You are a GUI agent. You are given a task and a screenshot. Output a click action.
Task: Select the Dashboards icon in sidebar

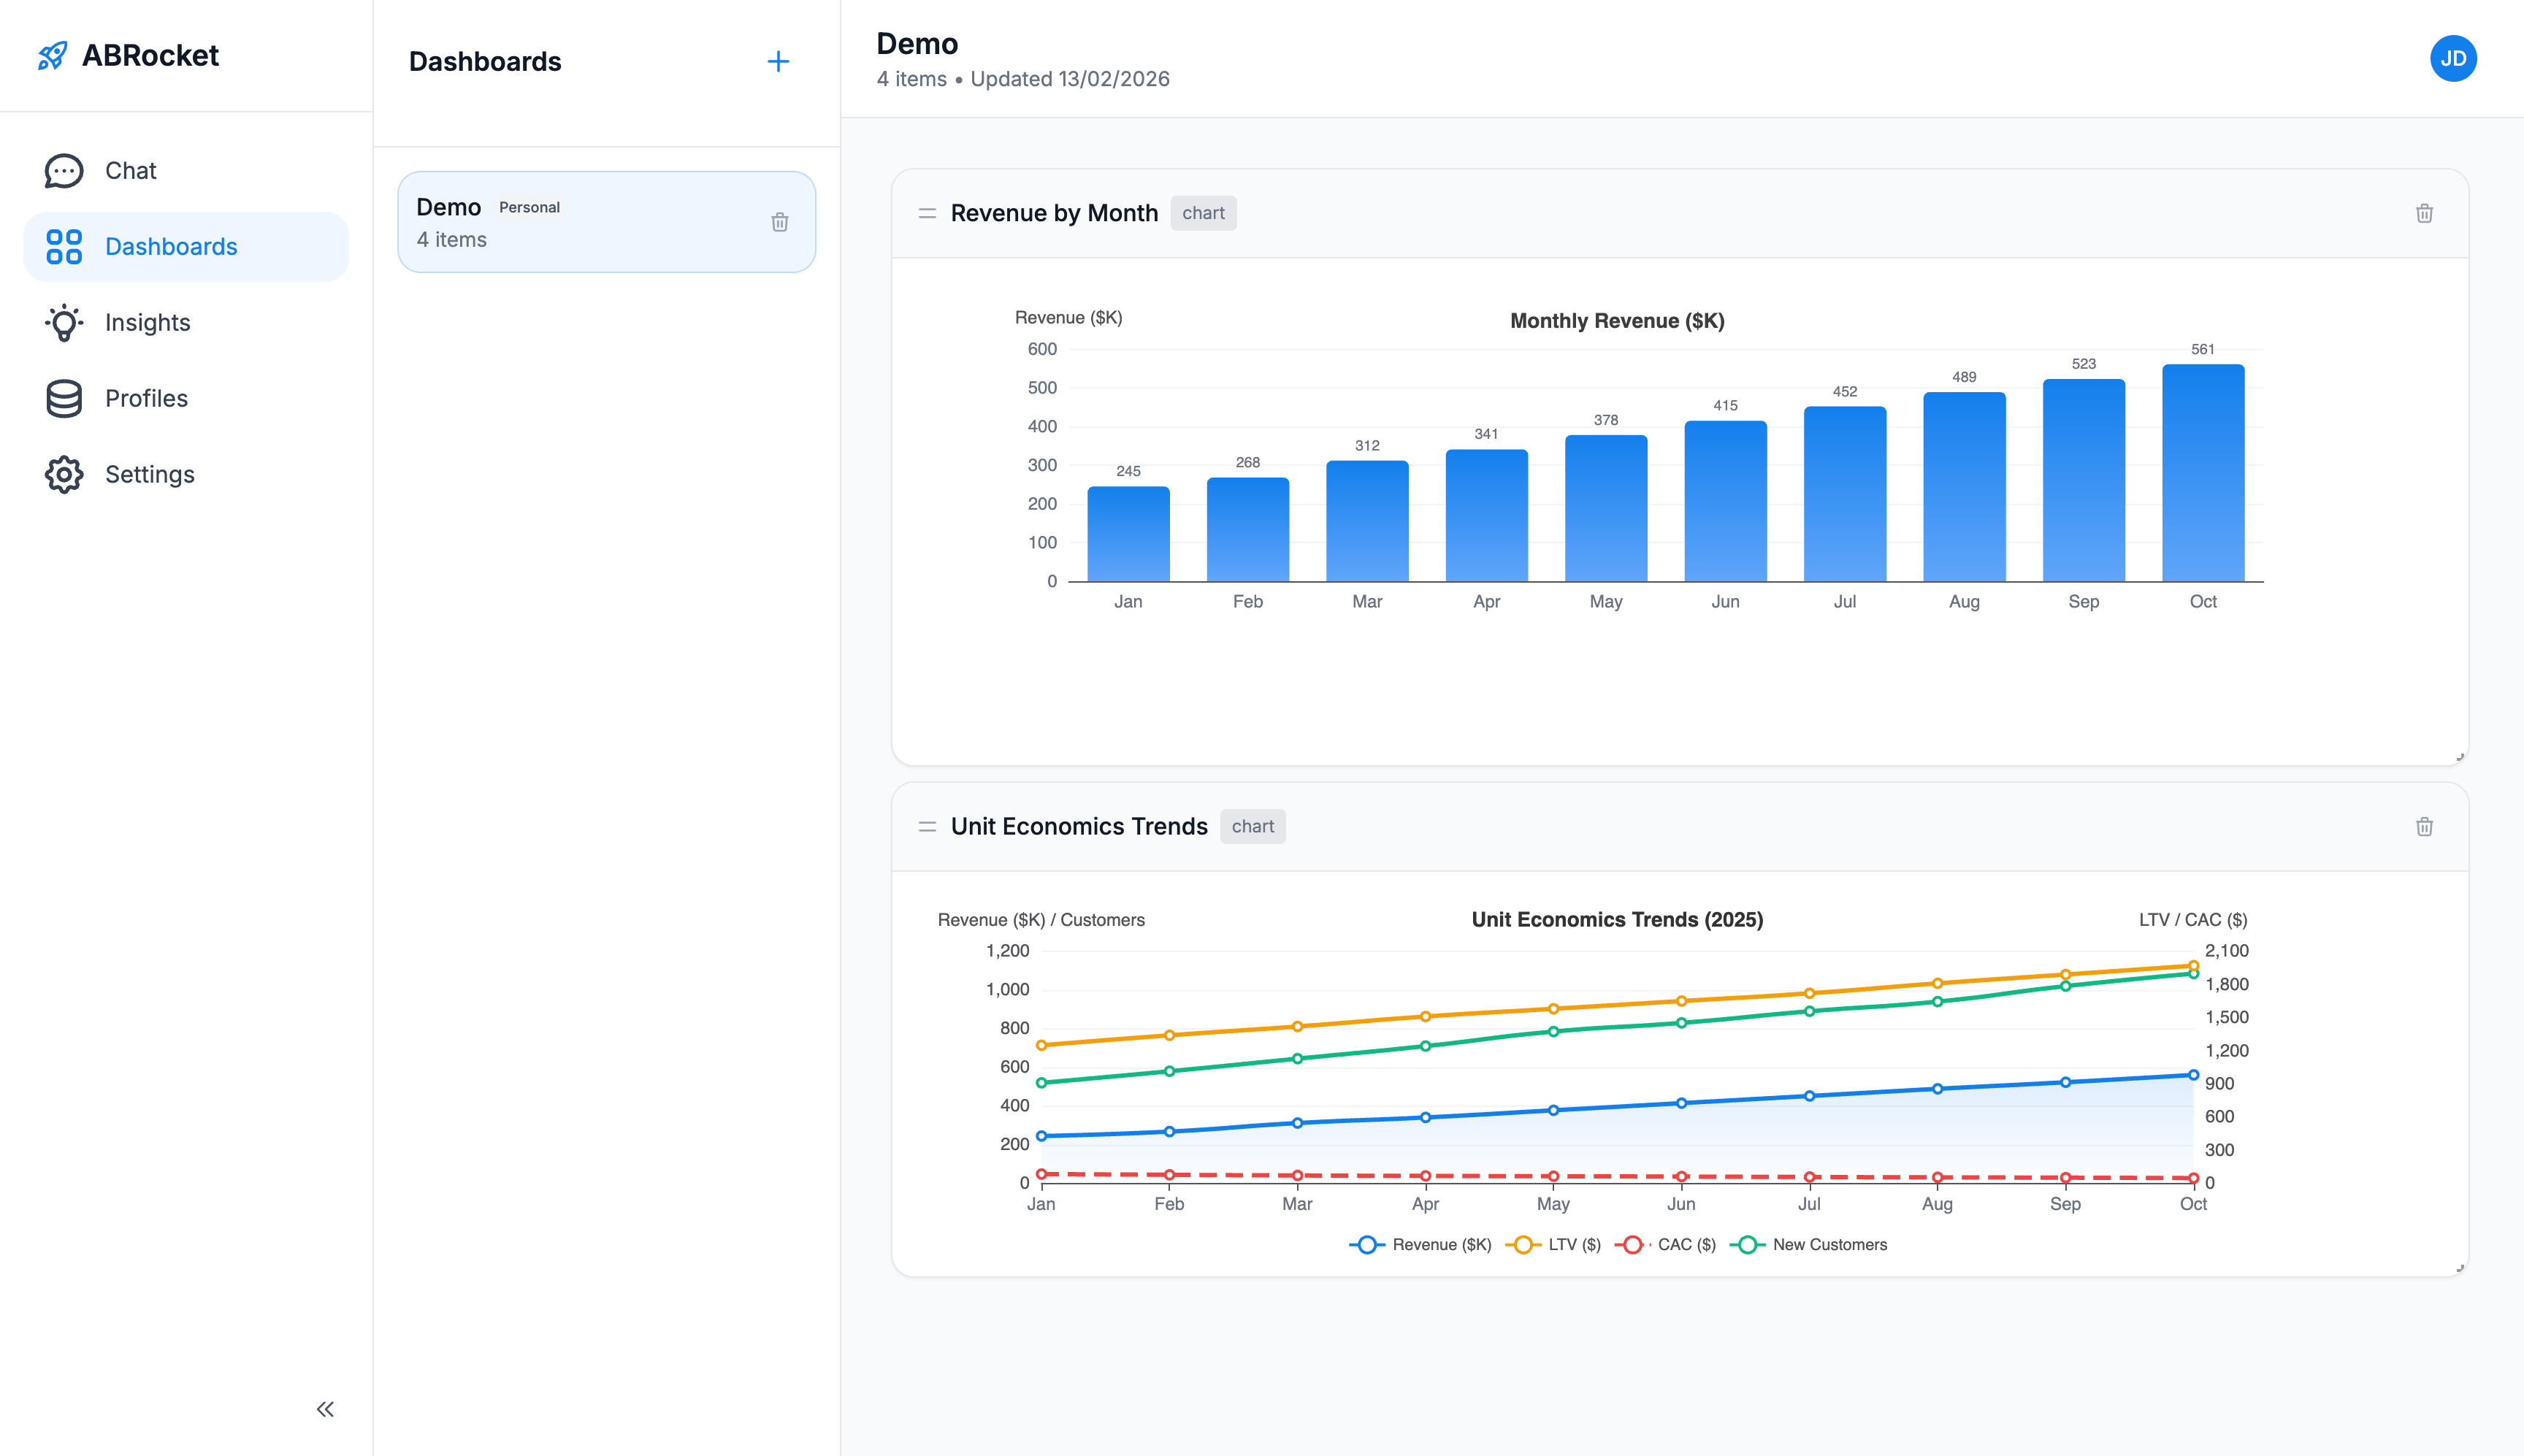tap(64, 246)
